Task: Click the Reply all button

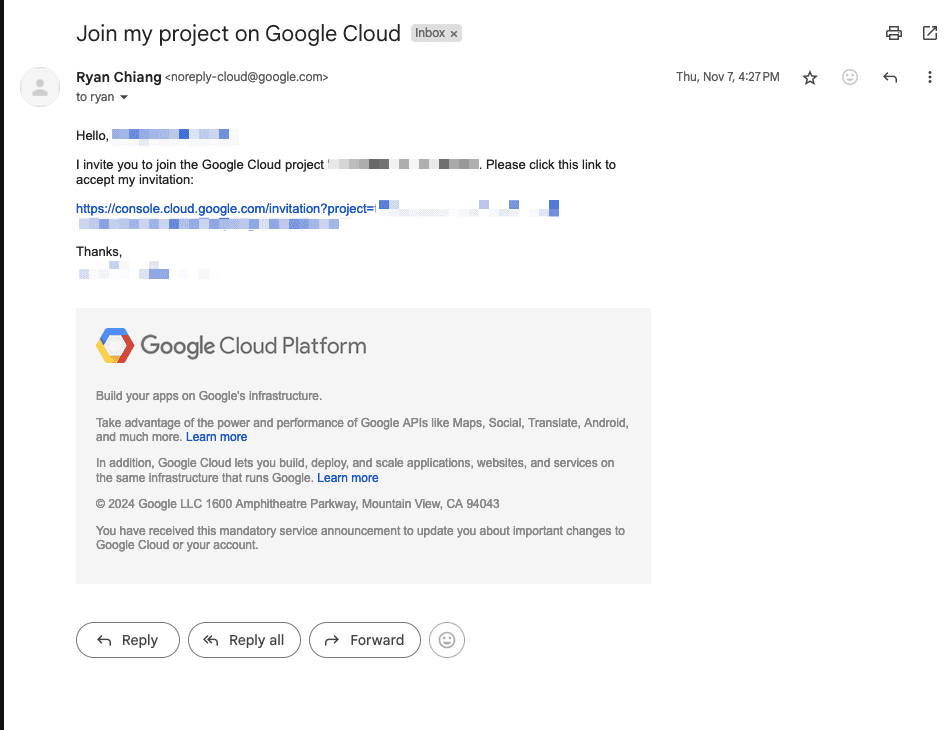Action: [244, 640]
